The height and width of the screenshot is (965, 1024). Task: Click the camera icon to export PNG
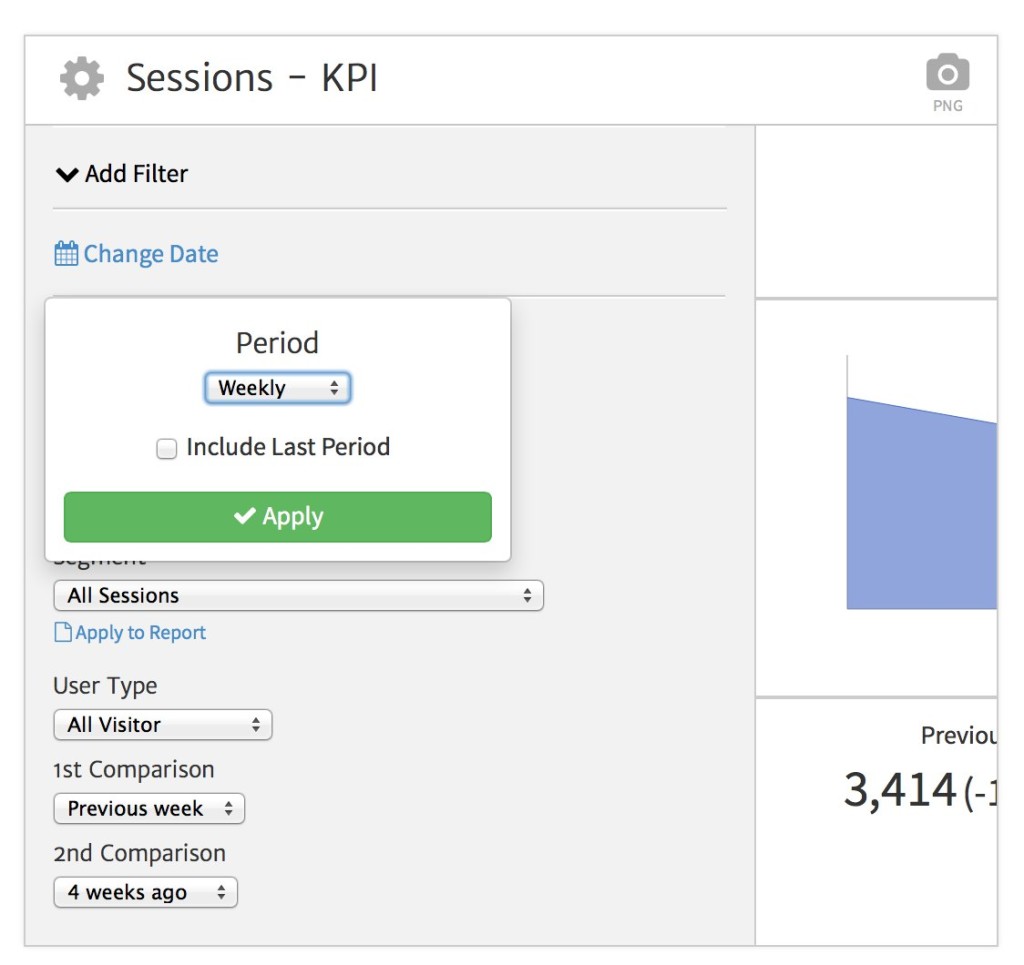click(947, 74)
